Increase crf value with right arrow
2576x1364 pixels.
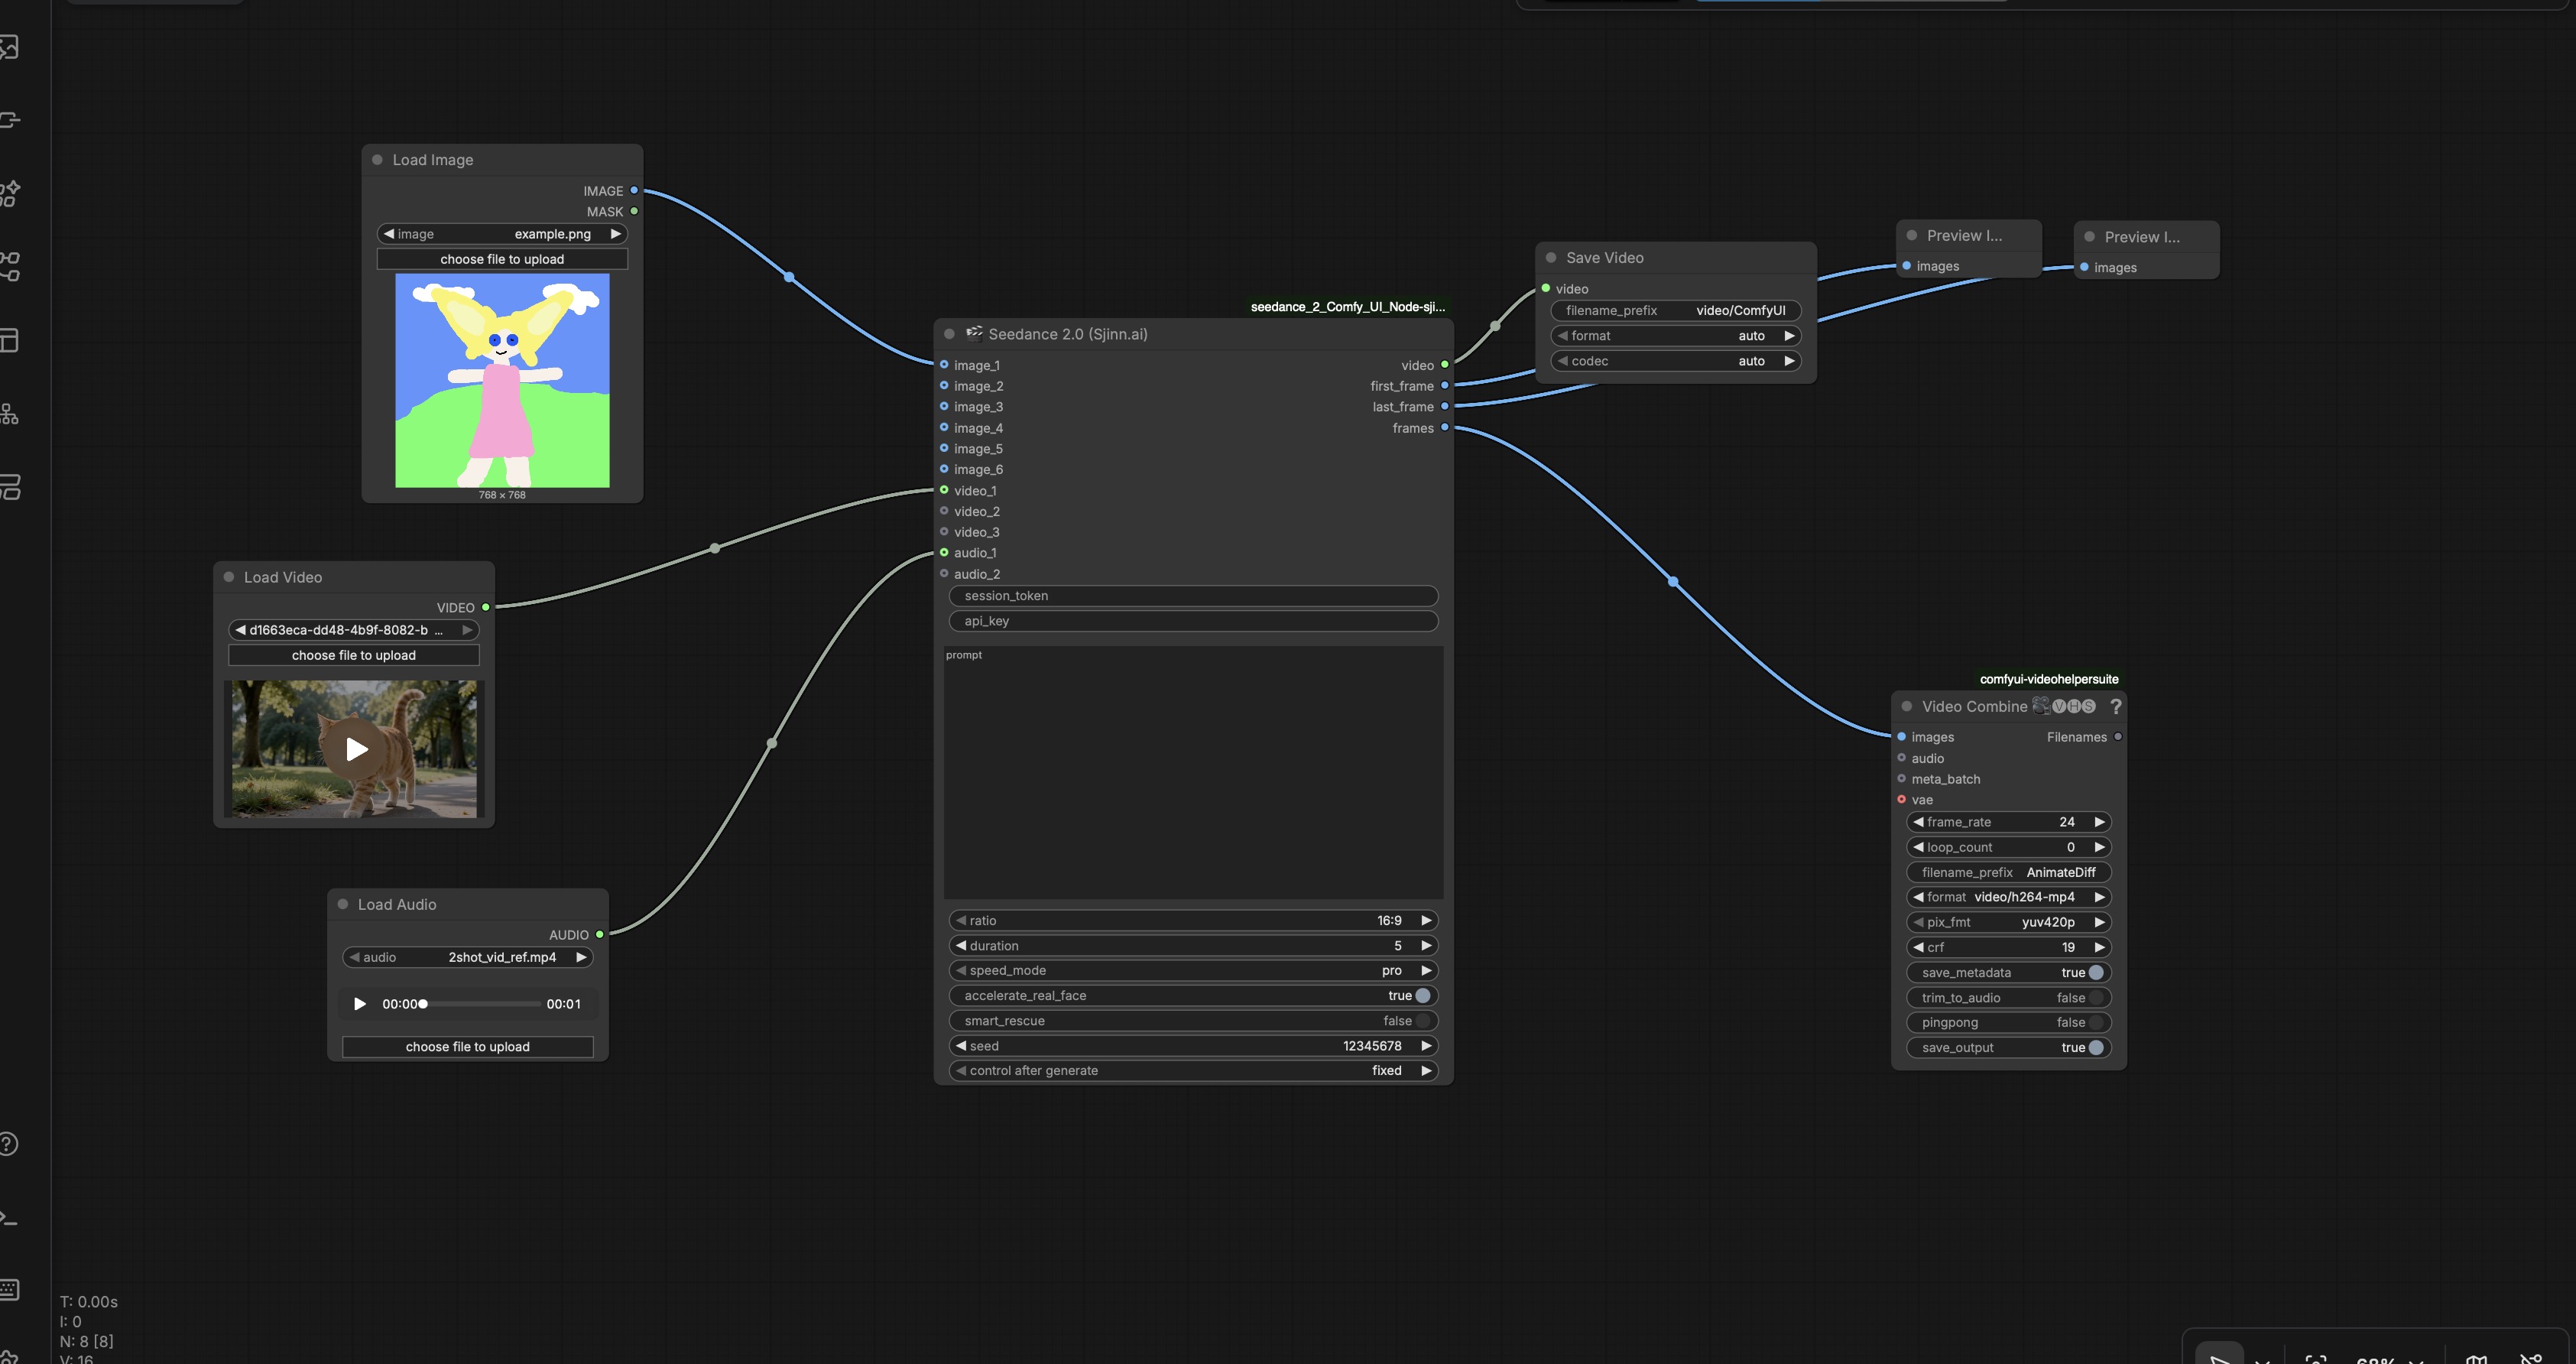point(2099,947)
